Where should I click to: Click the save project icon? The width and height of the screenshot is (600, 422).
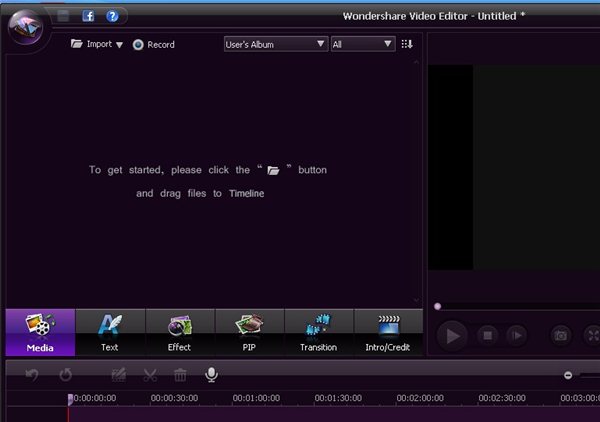(x=63, y=16)
